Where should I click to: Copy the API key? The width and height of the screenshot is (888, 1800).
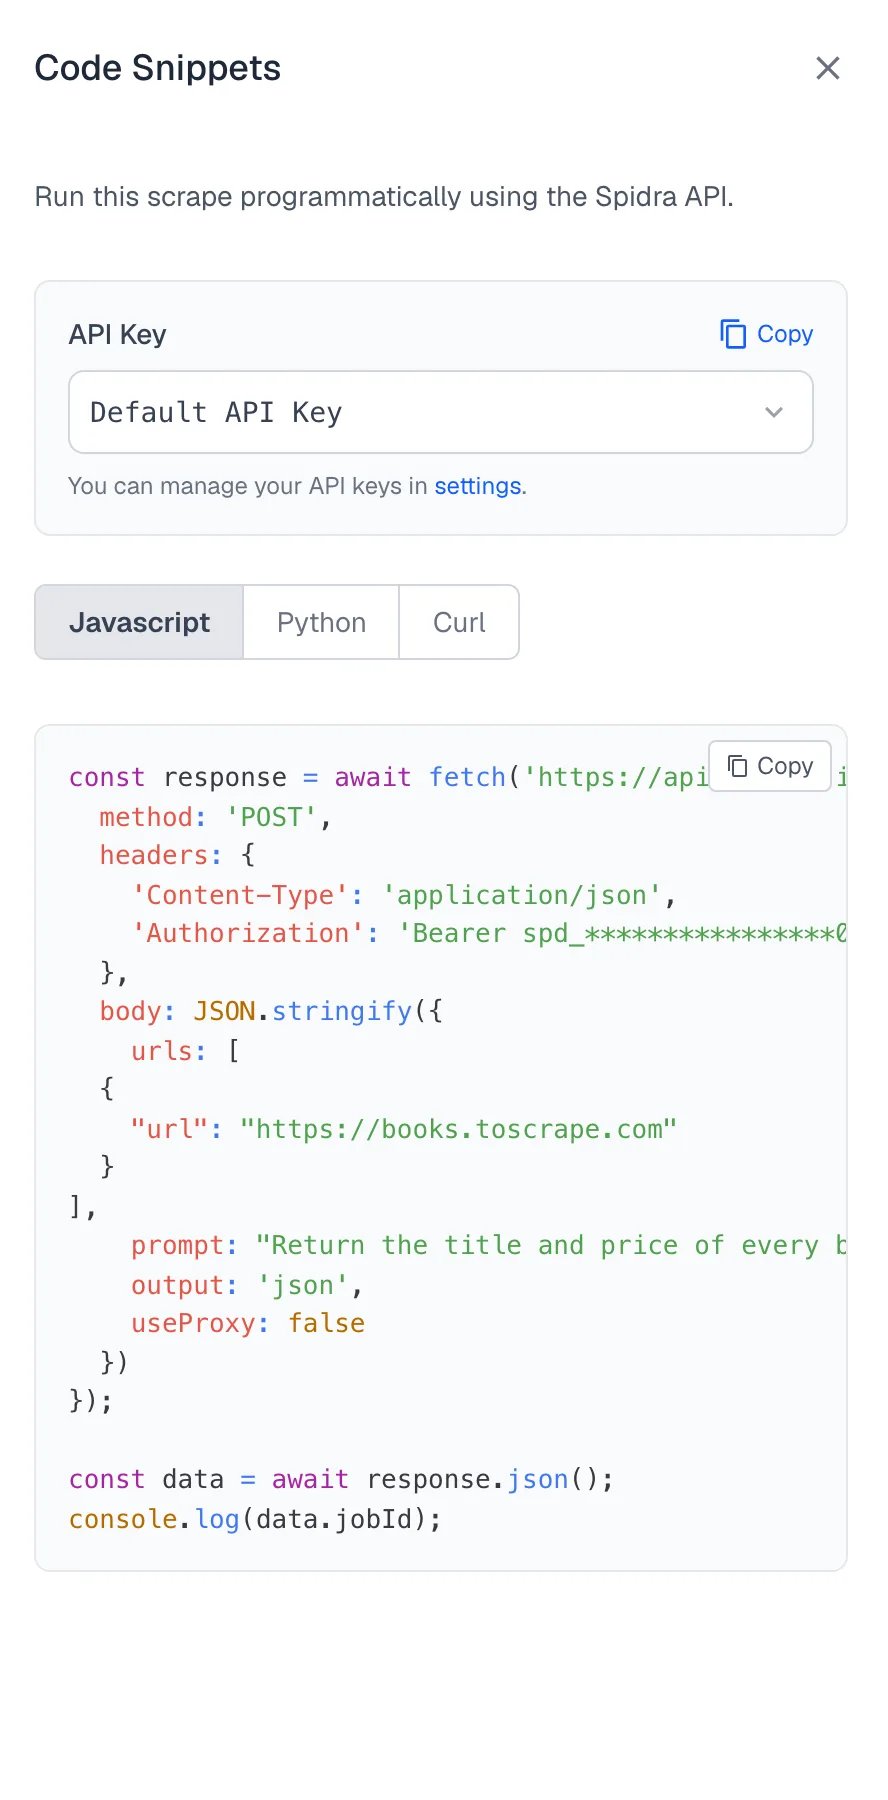pyautogui.click(x=766, y=334)
